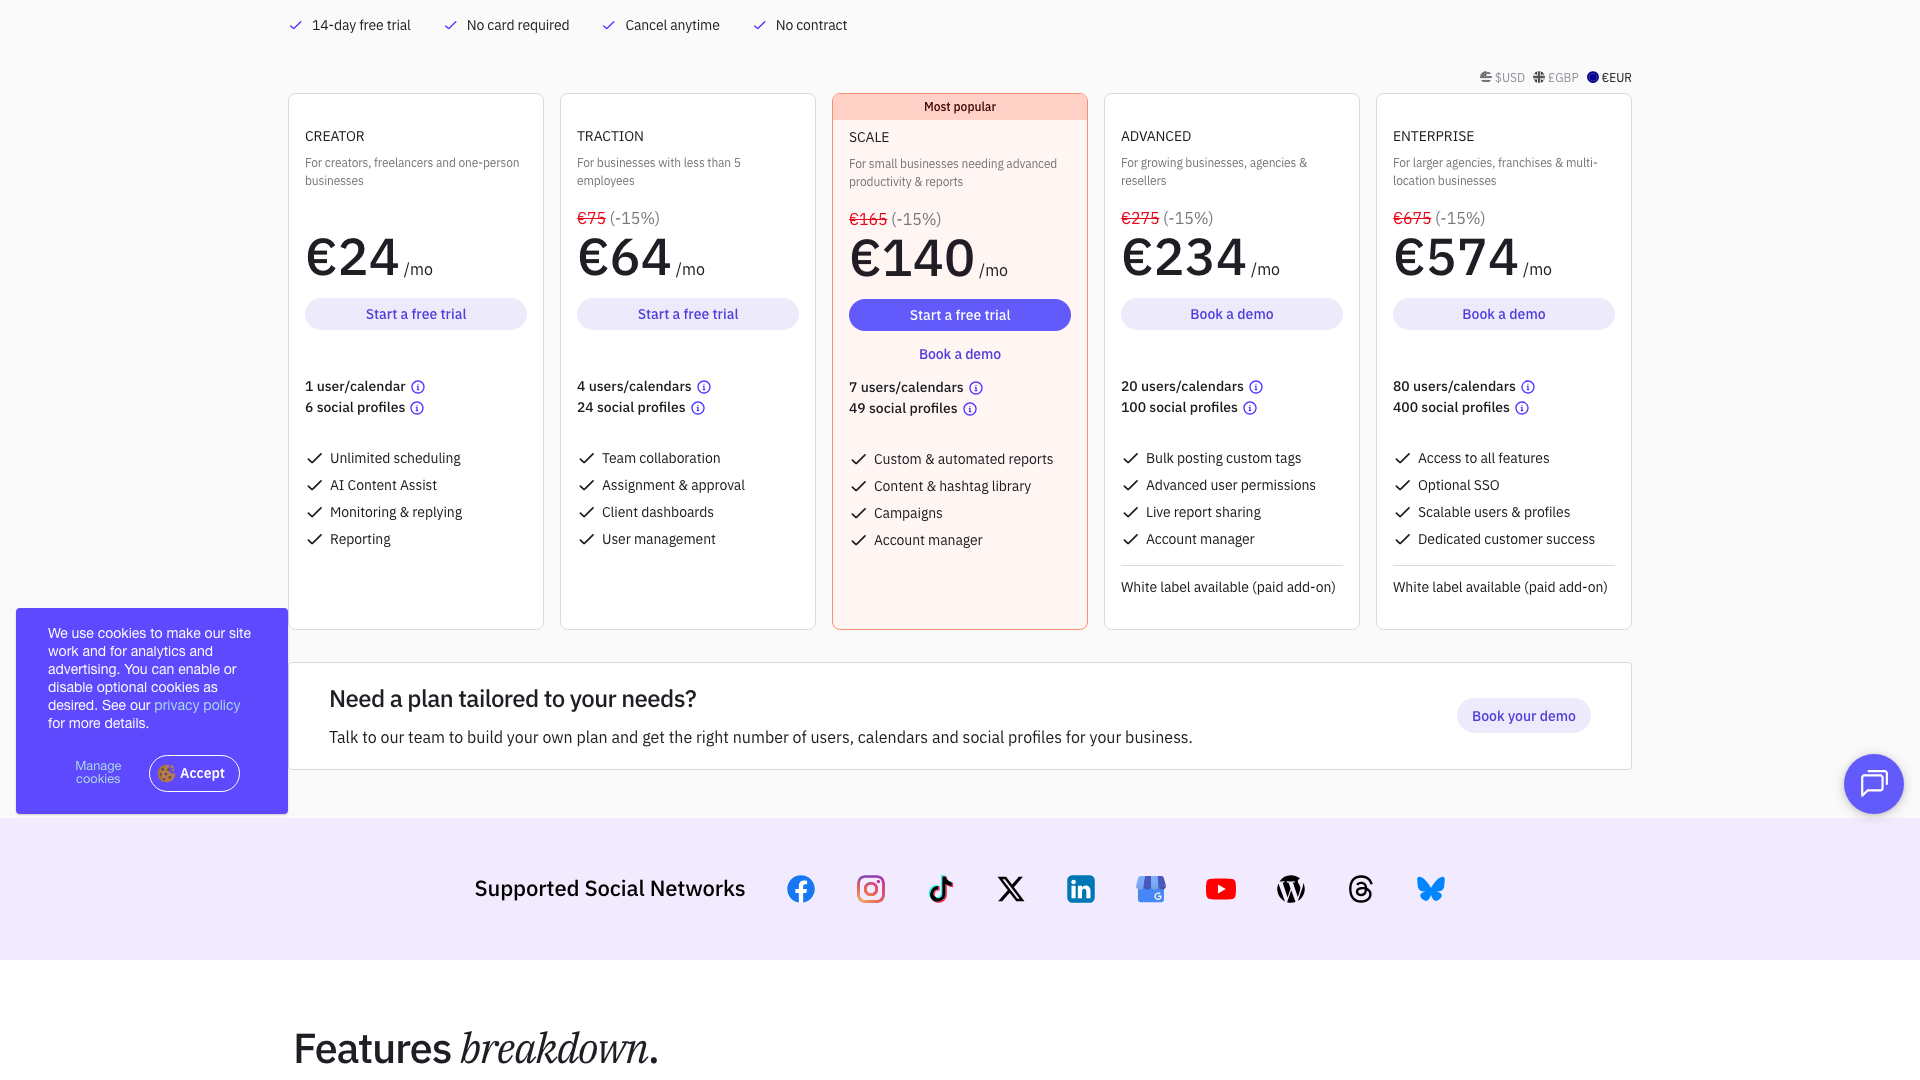Click the Instagram icon under Supported Social Networks
The image size is (1920, 1080).
point(870,889)
